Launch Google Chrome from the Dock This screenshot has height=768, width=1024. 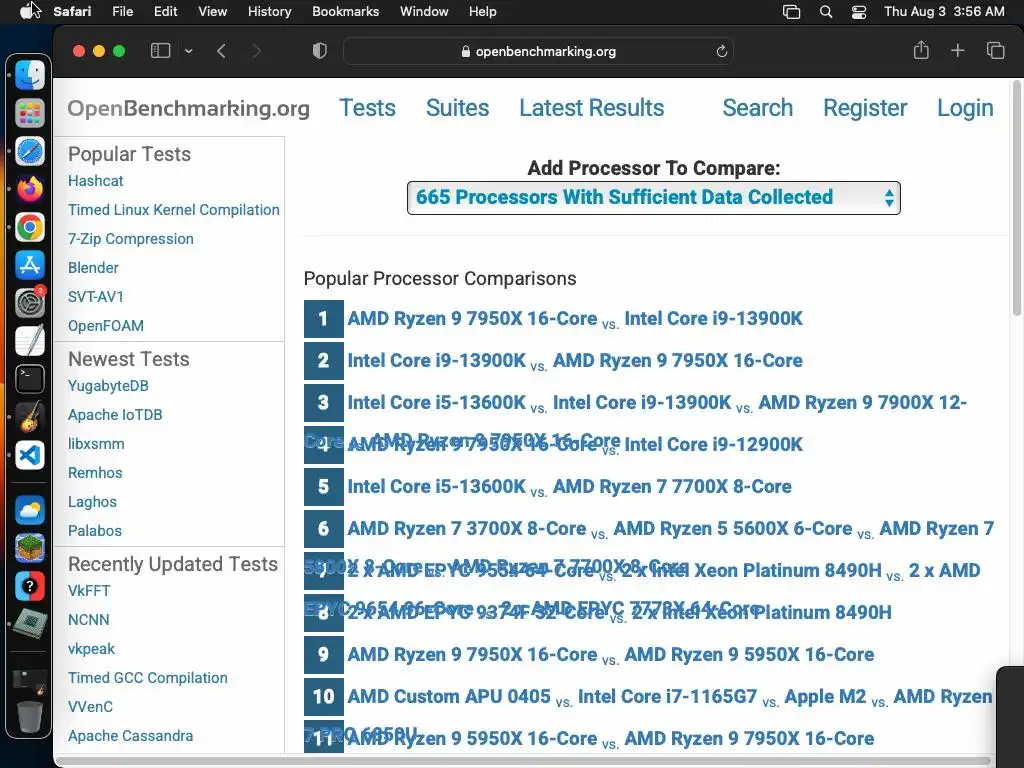click(x=29, y=227)
